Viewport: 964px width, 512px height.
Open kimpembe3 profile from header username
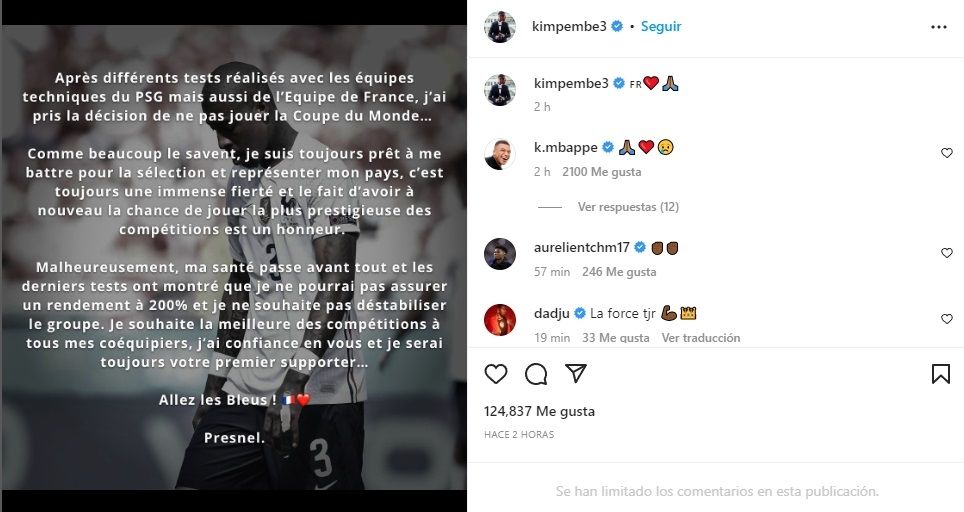(x=569, y=26)
